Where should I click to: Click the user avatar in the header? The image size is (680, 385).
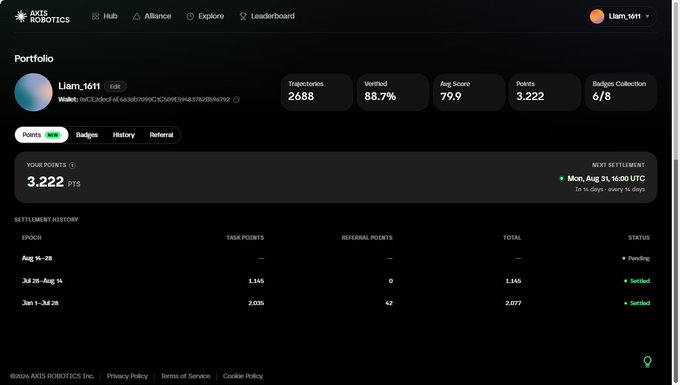[597, 16]
